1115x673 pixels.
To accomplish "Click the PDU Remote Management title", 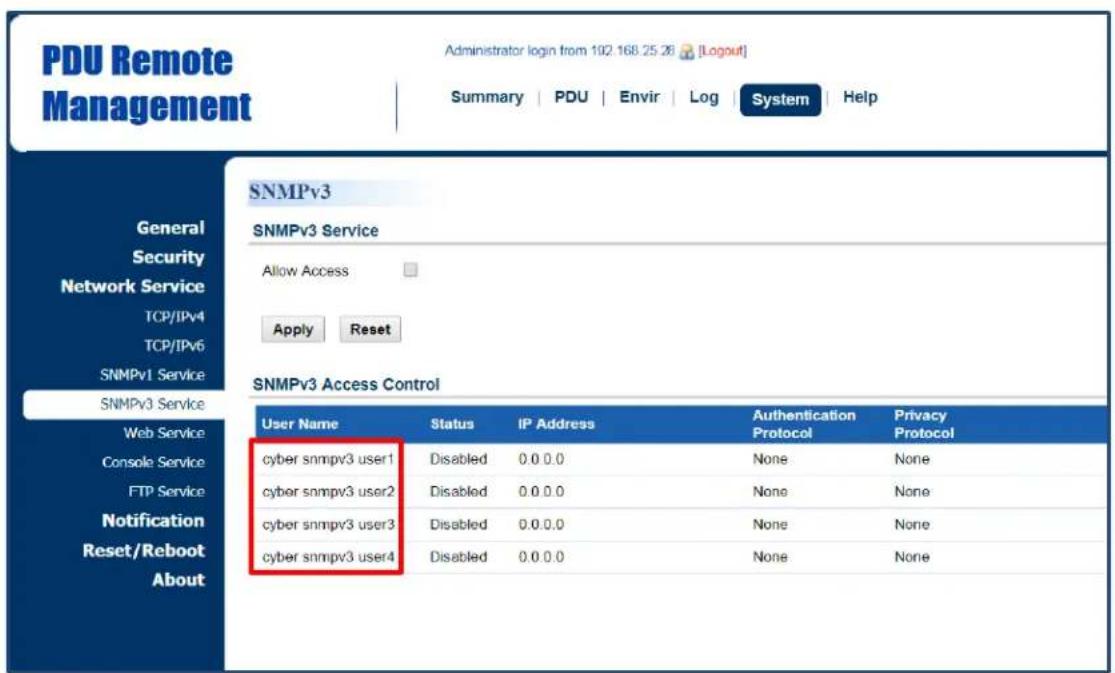I will [146, 83].
